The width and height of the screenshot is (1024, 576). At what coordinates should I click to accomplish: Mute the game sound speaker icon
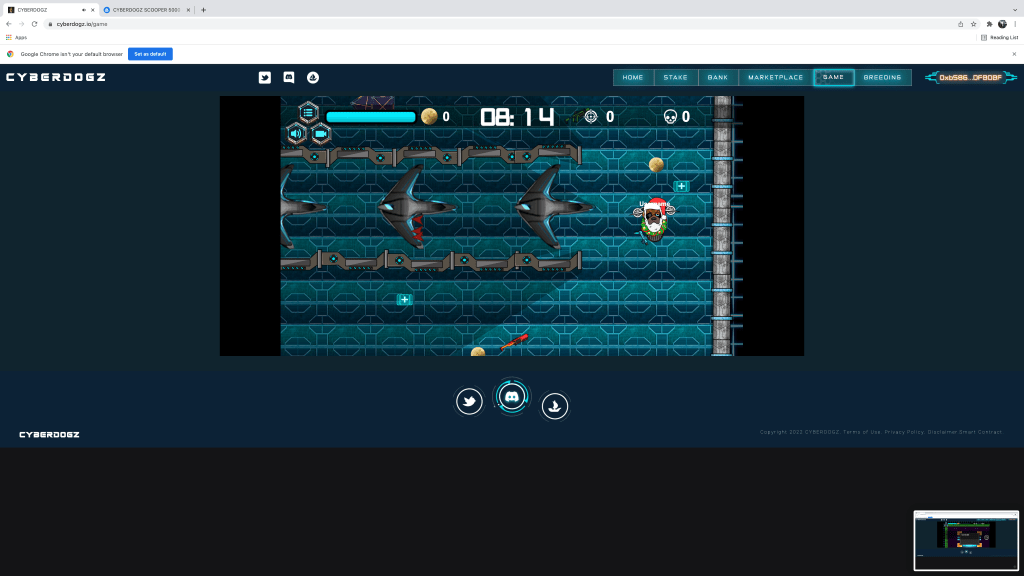point(296,134)
